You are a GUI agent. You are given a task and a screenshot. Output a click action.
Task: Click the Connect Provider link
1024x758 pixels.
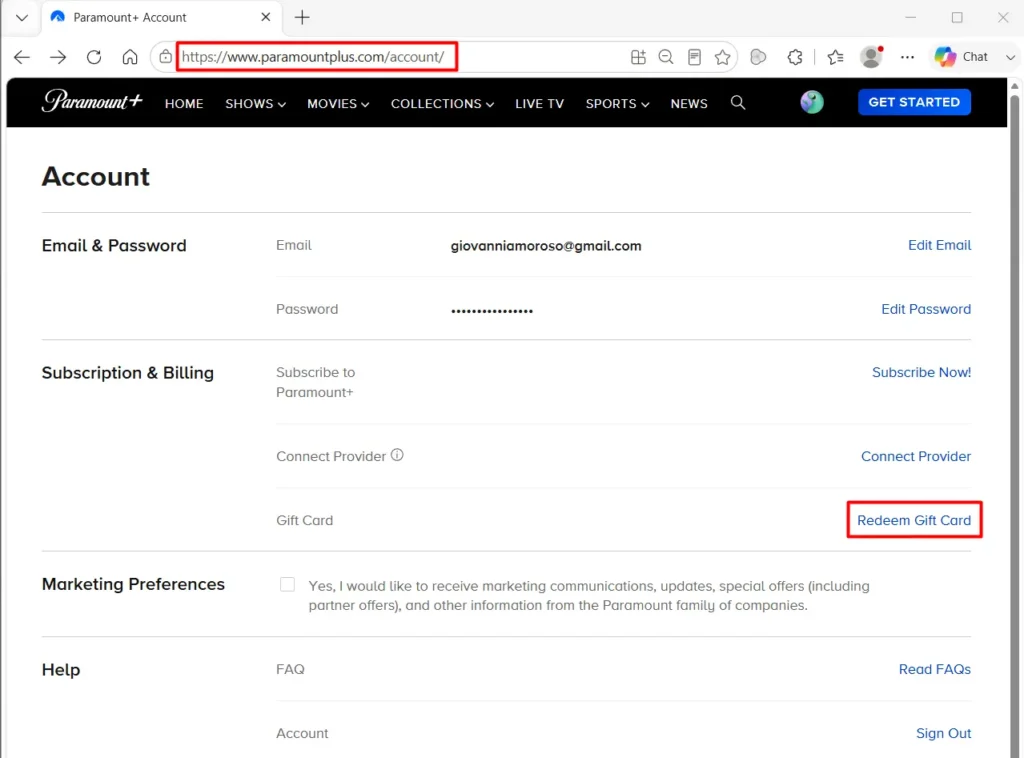click(x=916, y=456)
